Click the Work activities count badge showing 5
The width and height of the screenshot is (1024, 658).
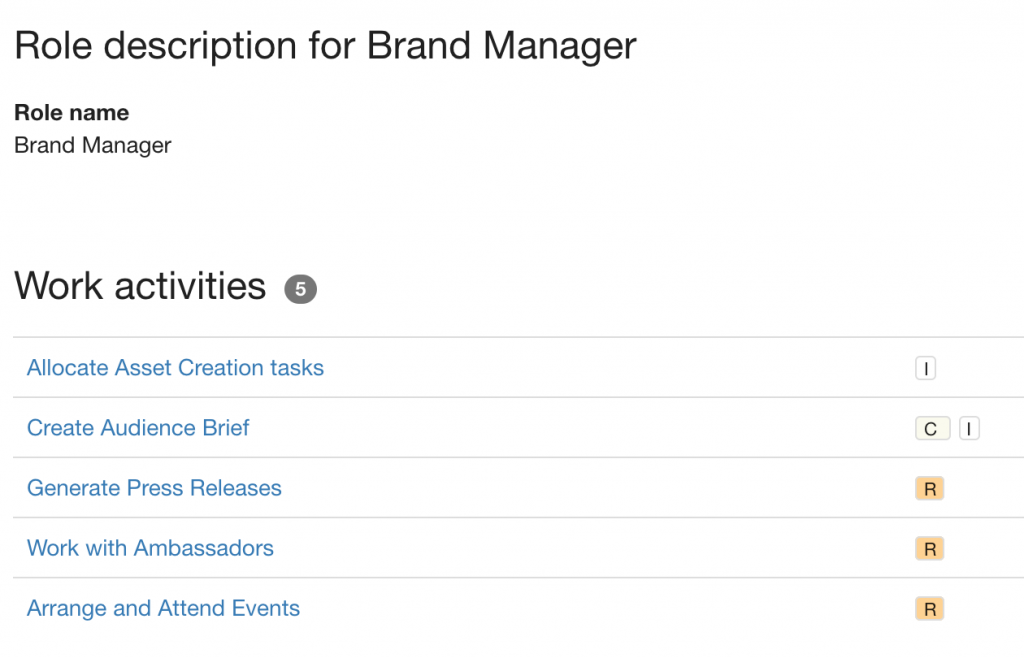[300, 289]
